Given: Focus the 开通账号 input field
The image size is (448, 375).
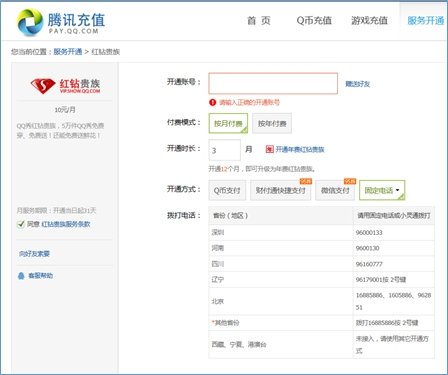Looking at the screenshot, I should [273, 83].
